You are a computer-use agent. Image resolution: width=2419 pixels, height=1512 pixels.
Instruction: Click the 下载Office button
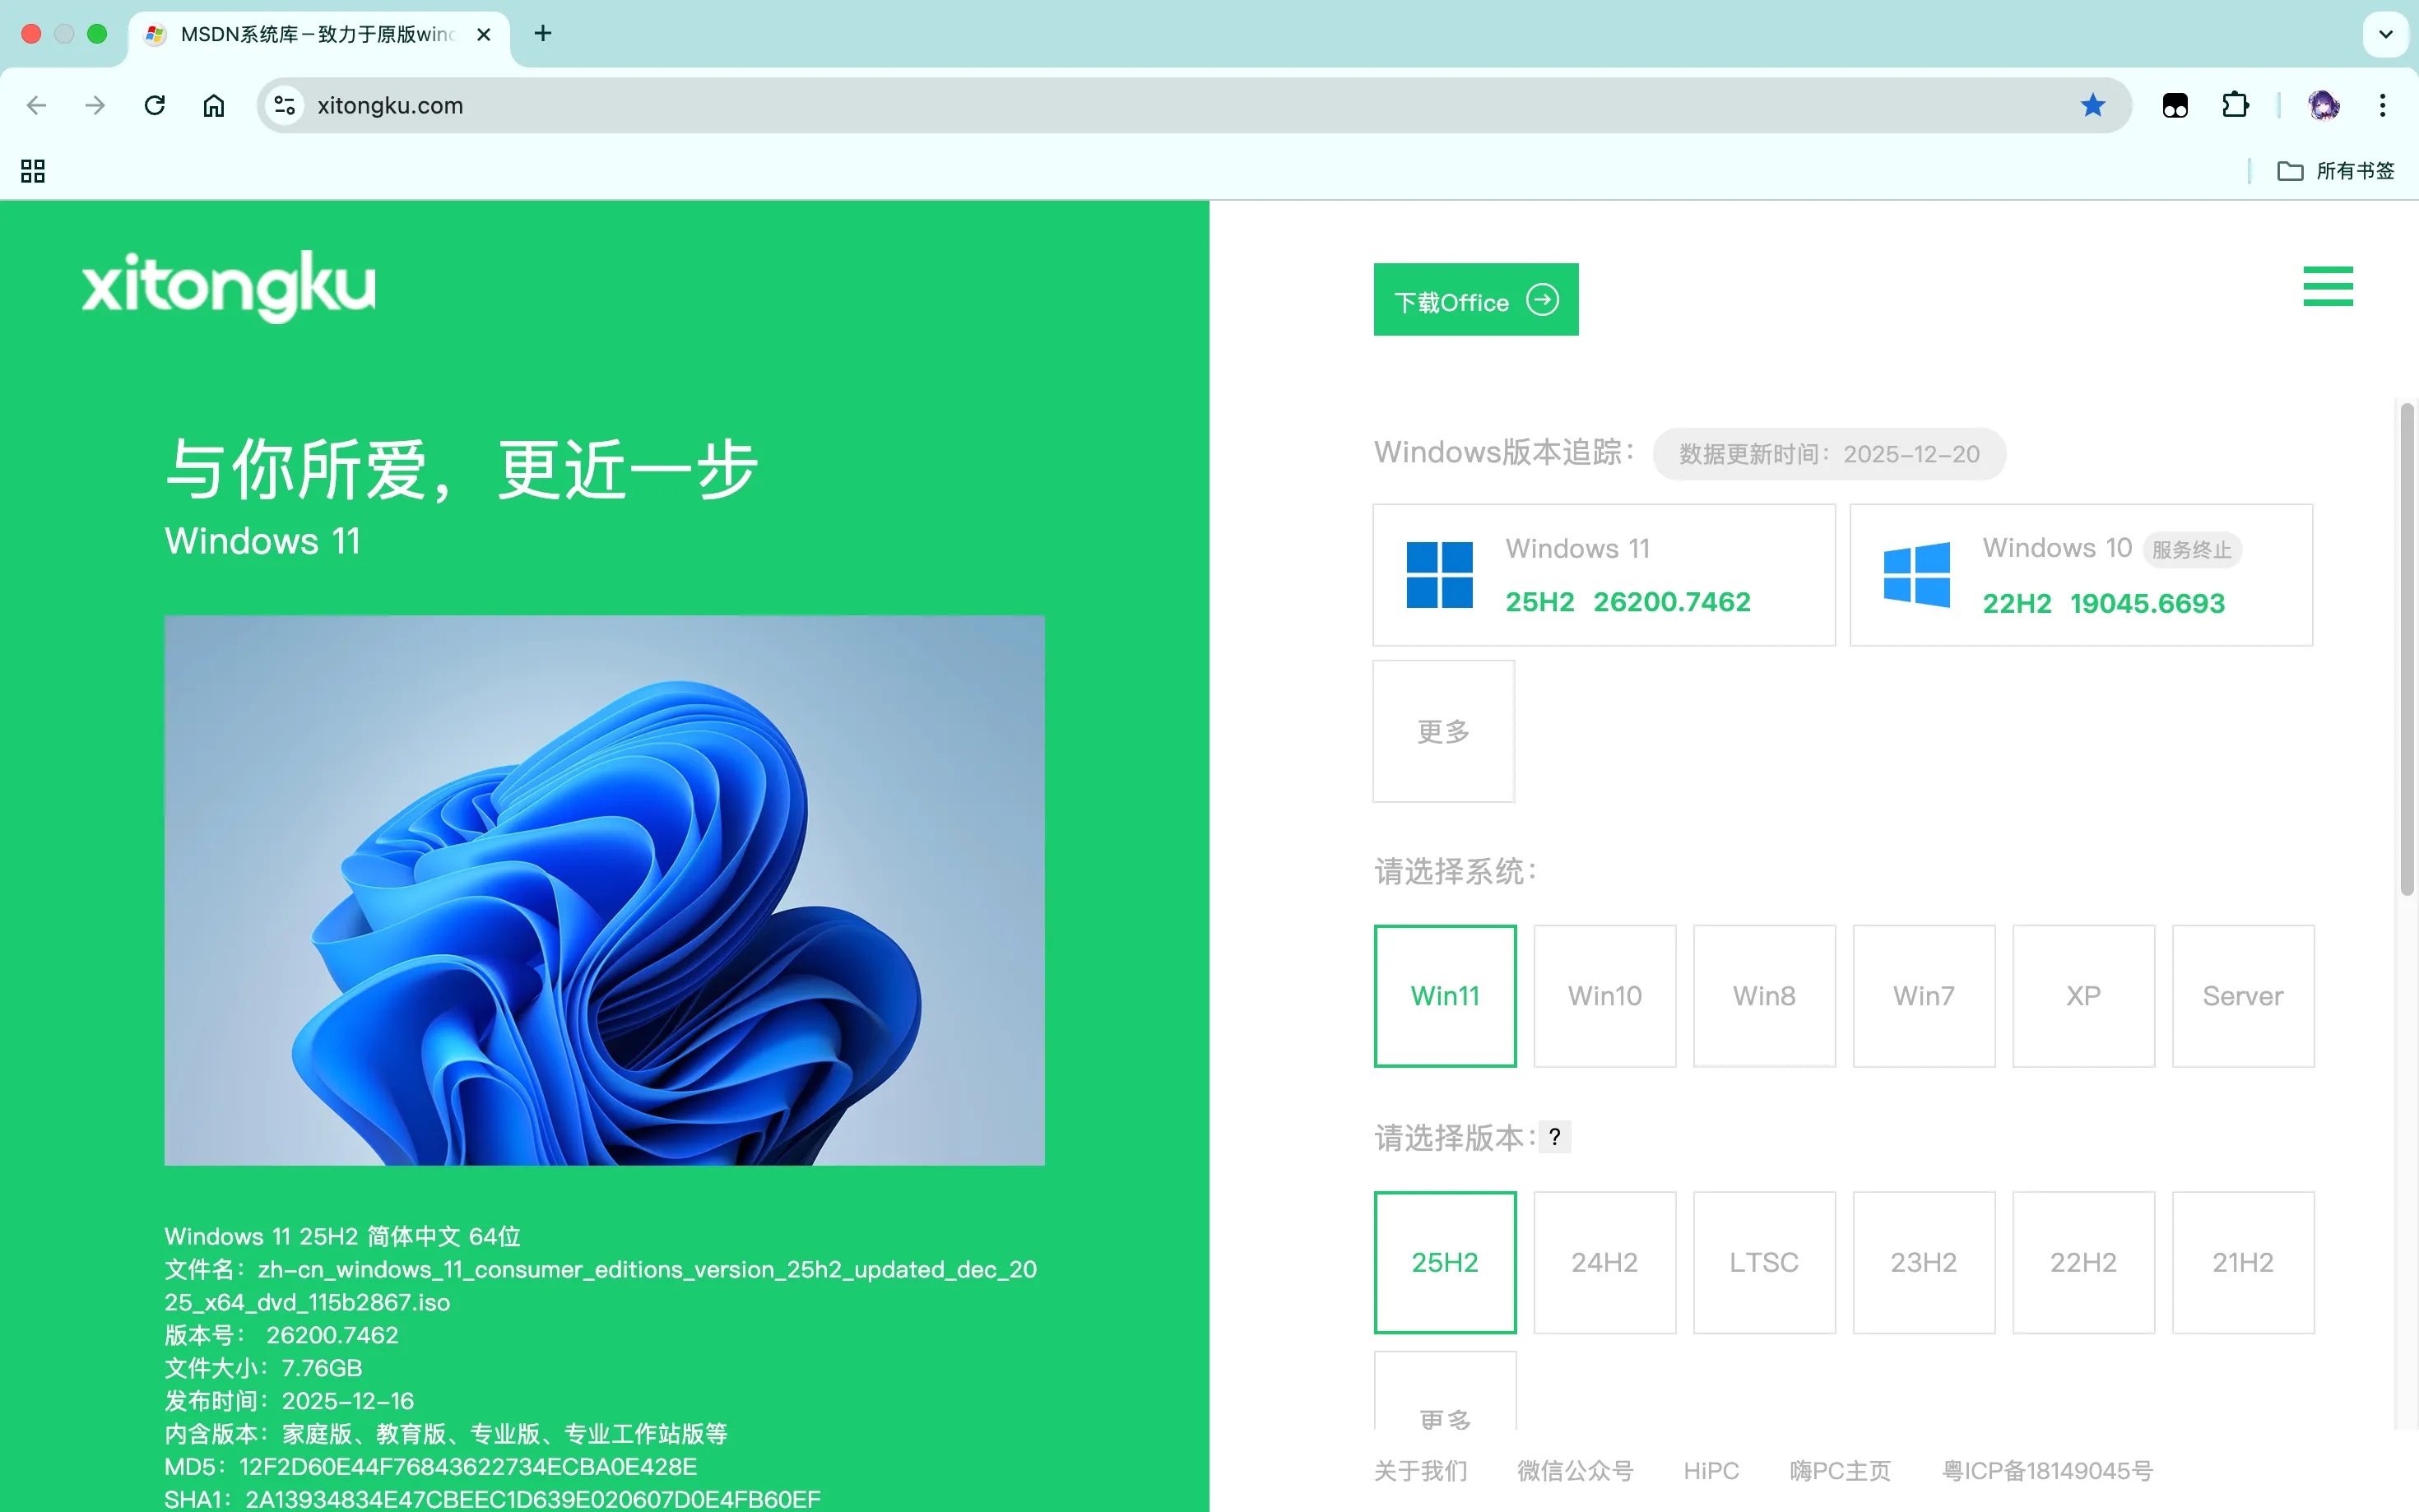[1475, 299]
